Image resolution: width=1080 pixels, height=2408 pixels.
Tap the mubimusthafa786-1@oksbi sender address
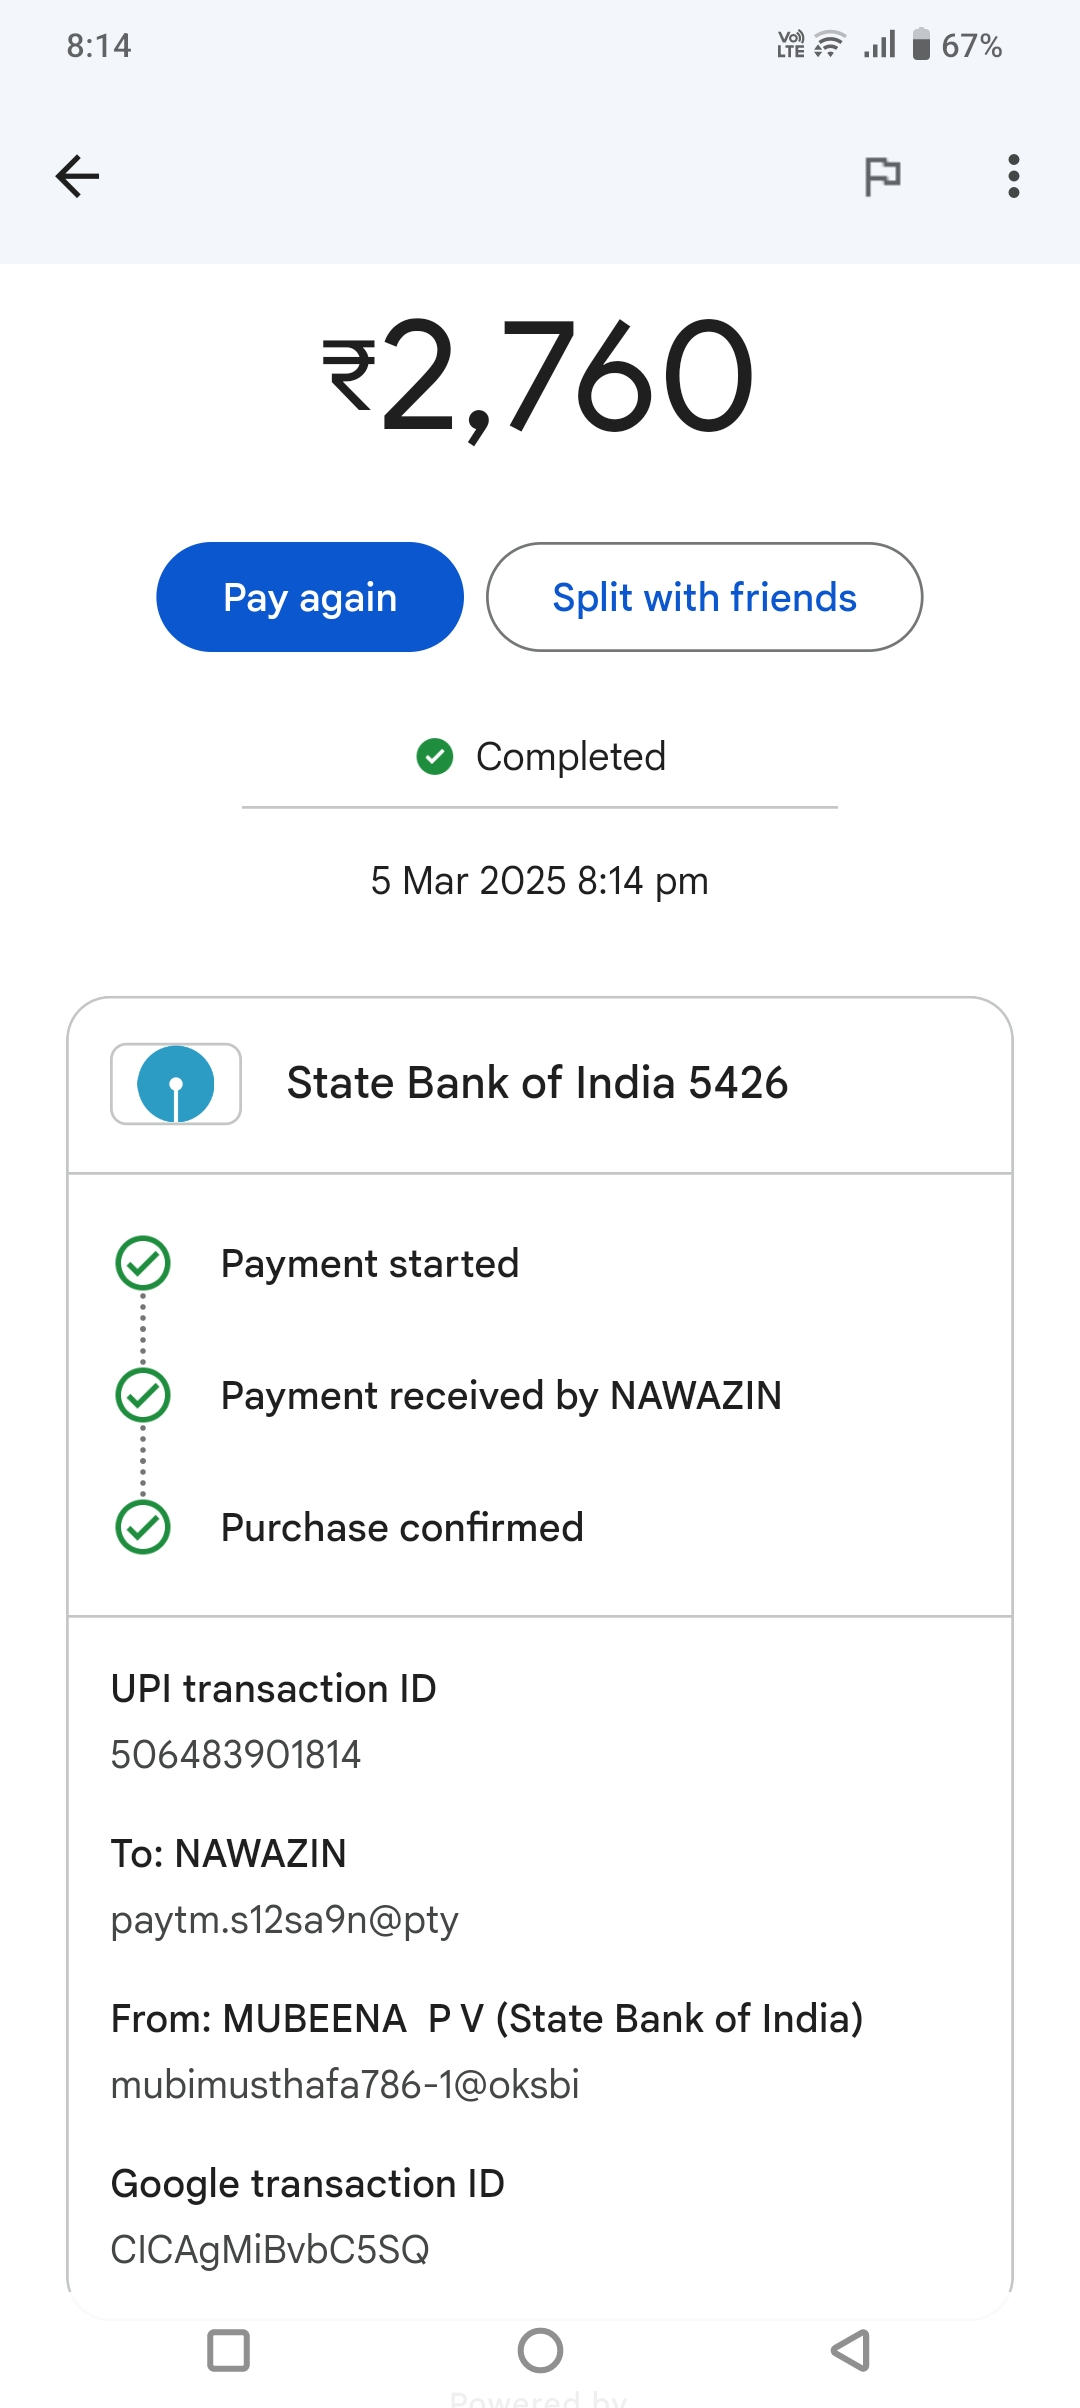[x=345, y=2085]
